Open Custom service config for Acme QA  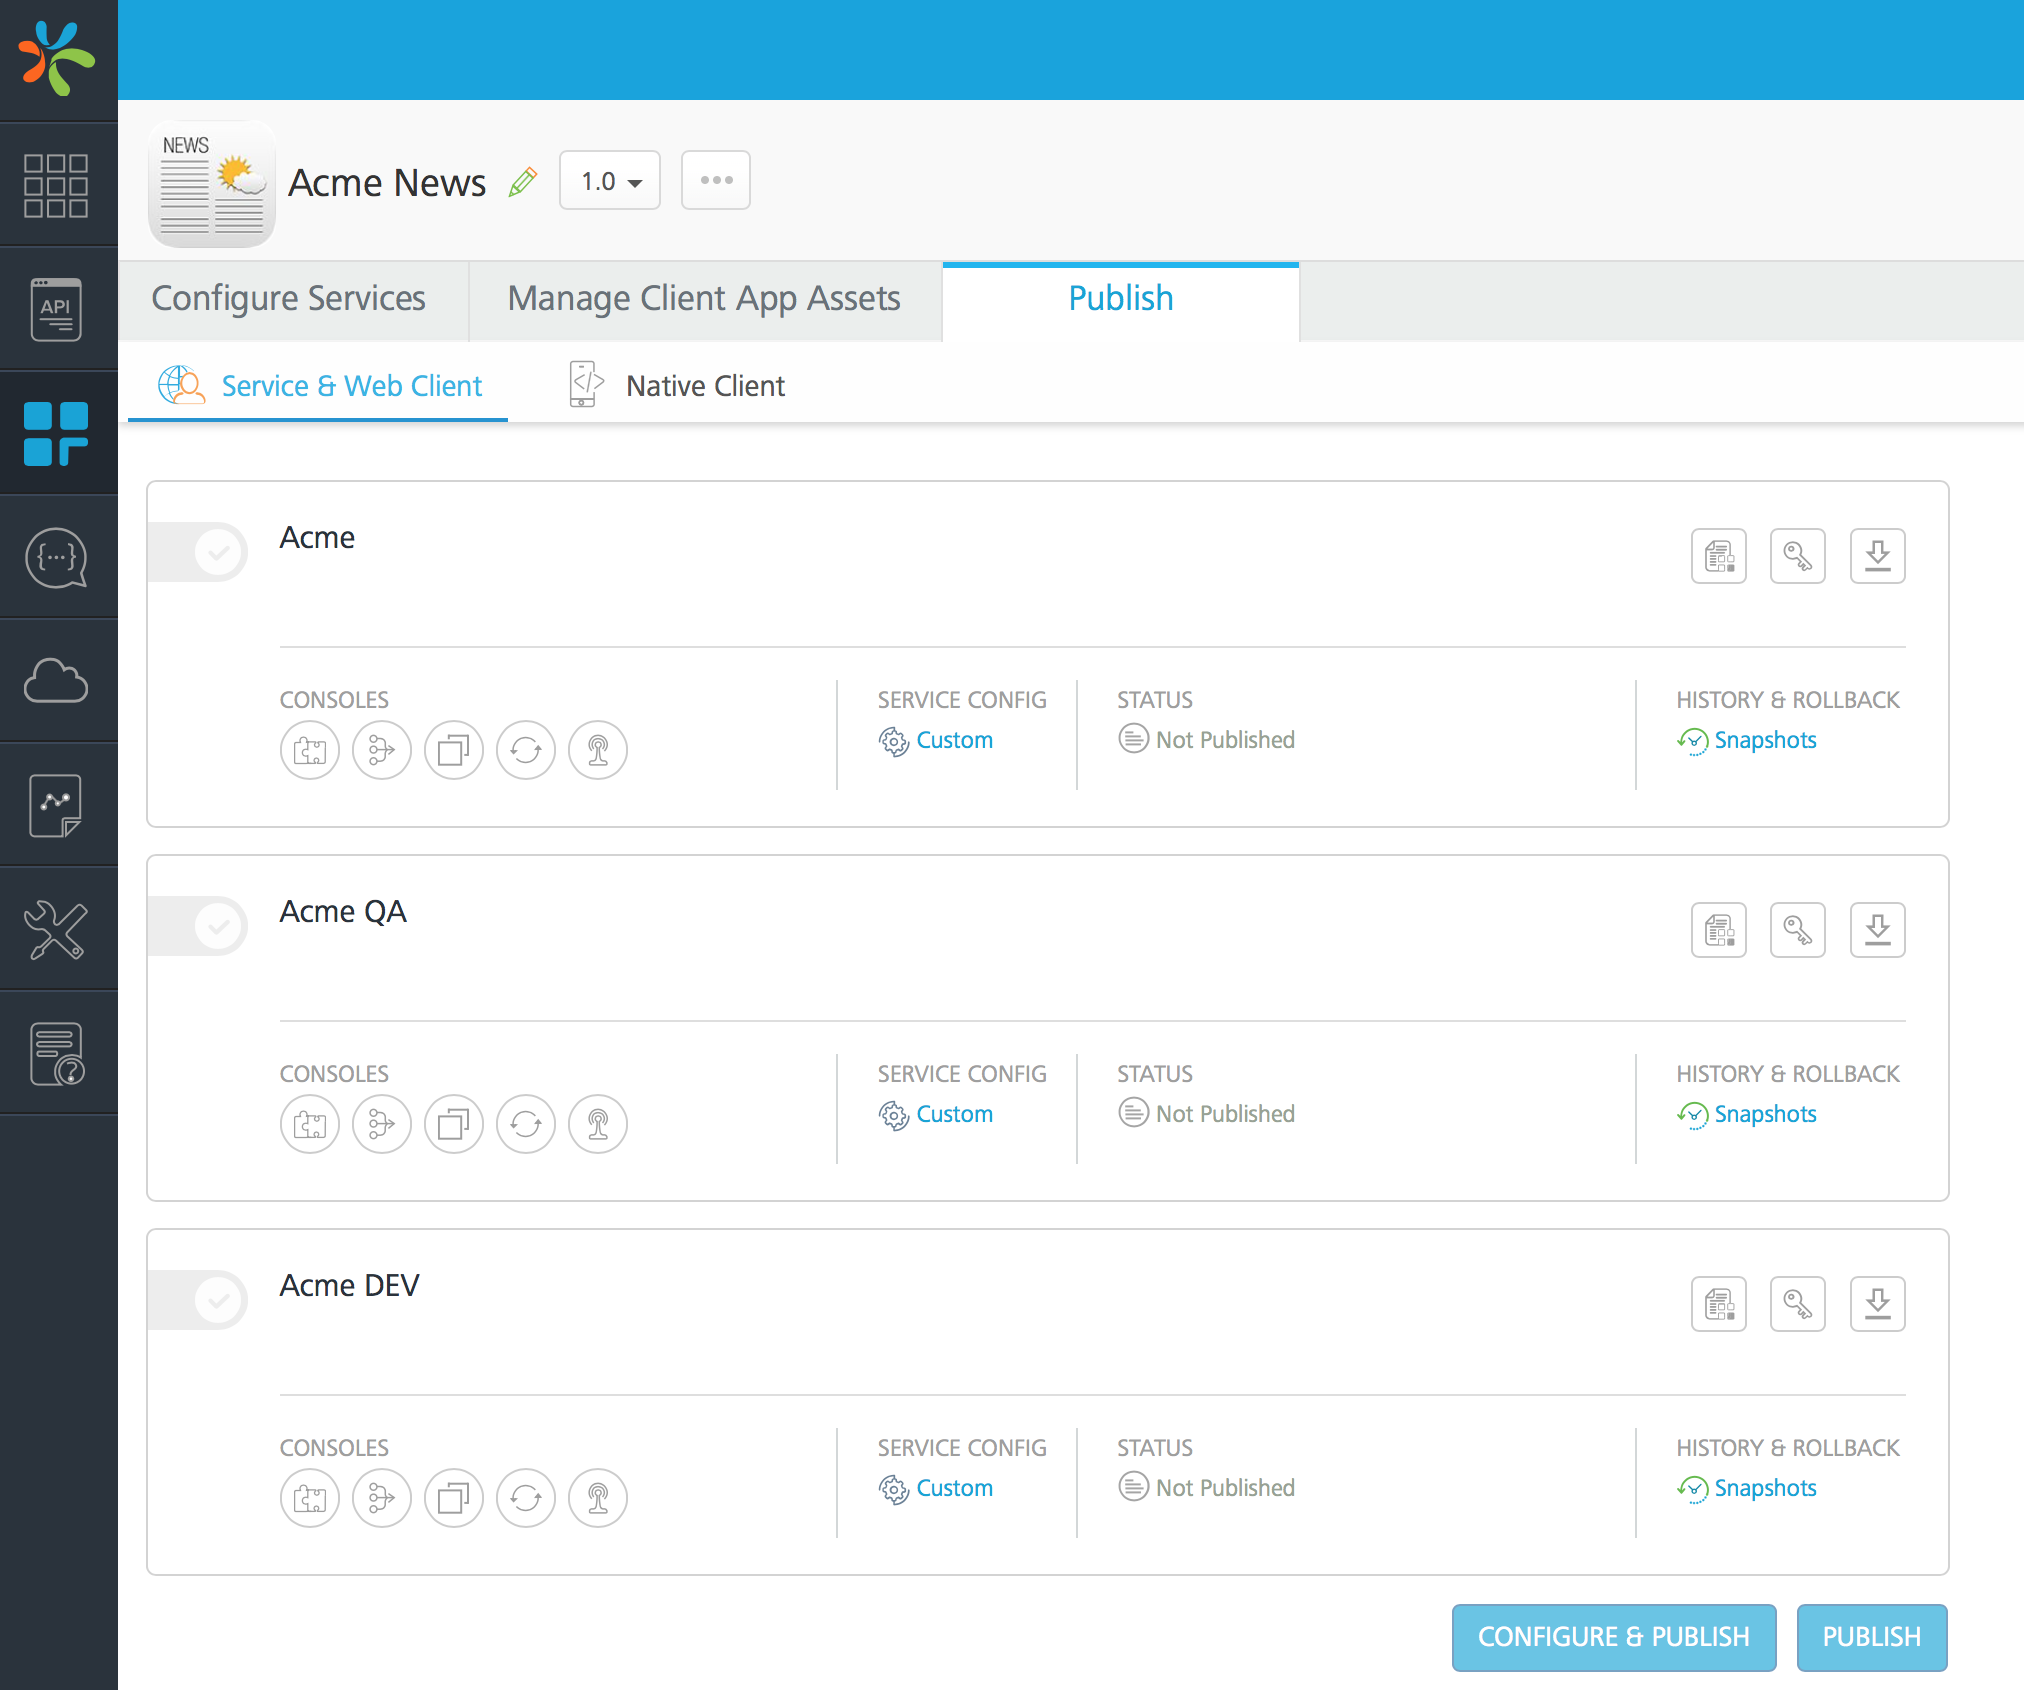(x=954, y=1114)
